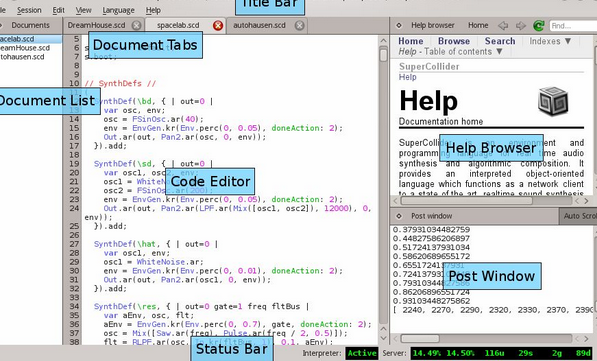597x361 pixels.
Task: Open the Help menu
Action: tap(153, 10)
